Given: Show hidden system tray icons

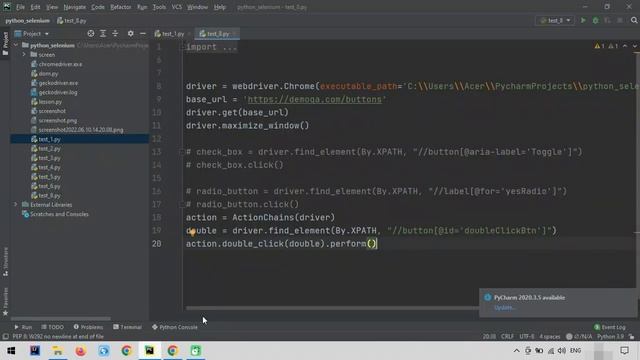Looking at the screenshot, I should 516,351.
